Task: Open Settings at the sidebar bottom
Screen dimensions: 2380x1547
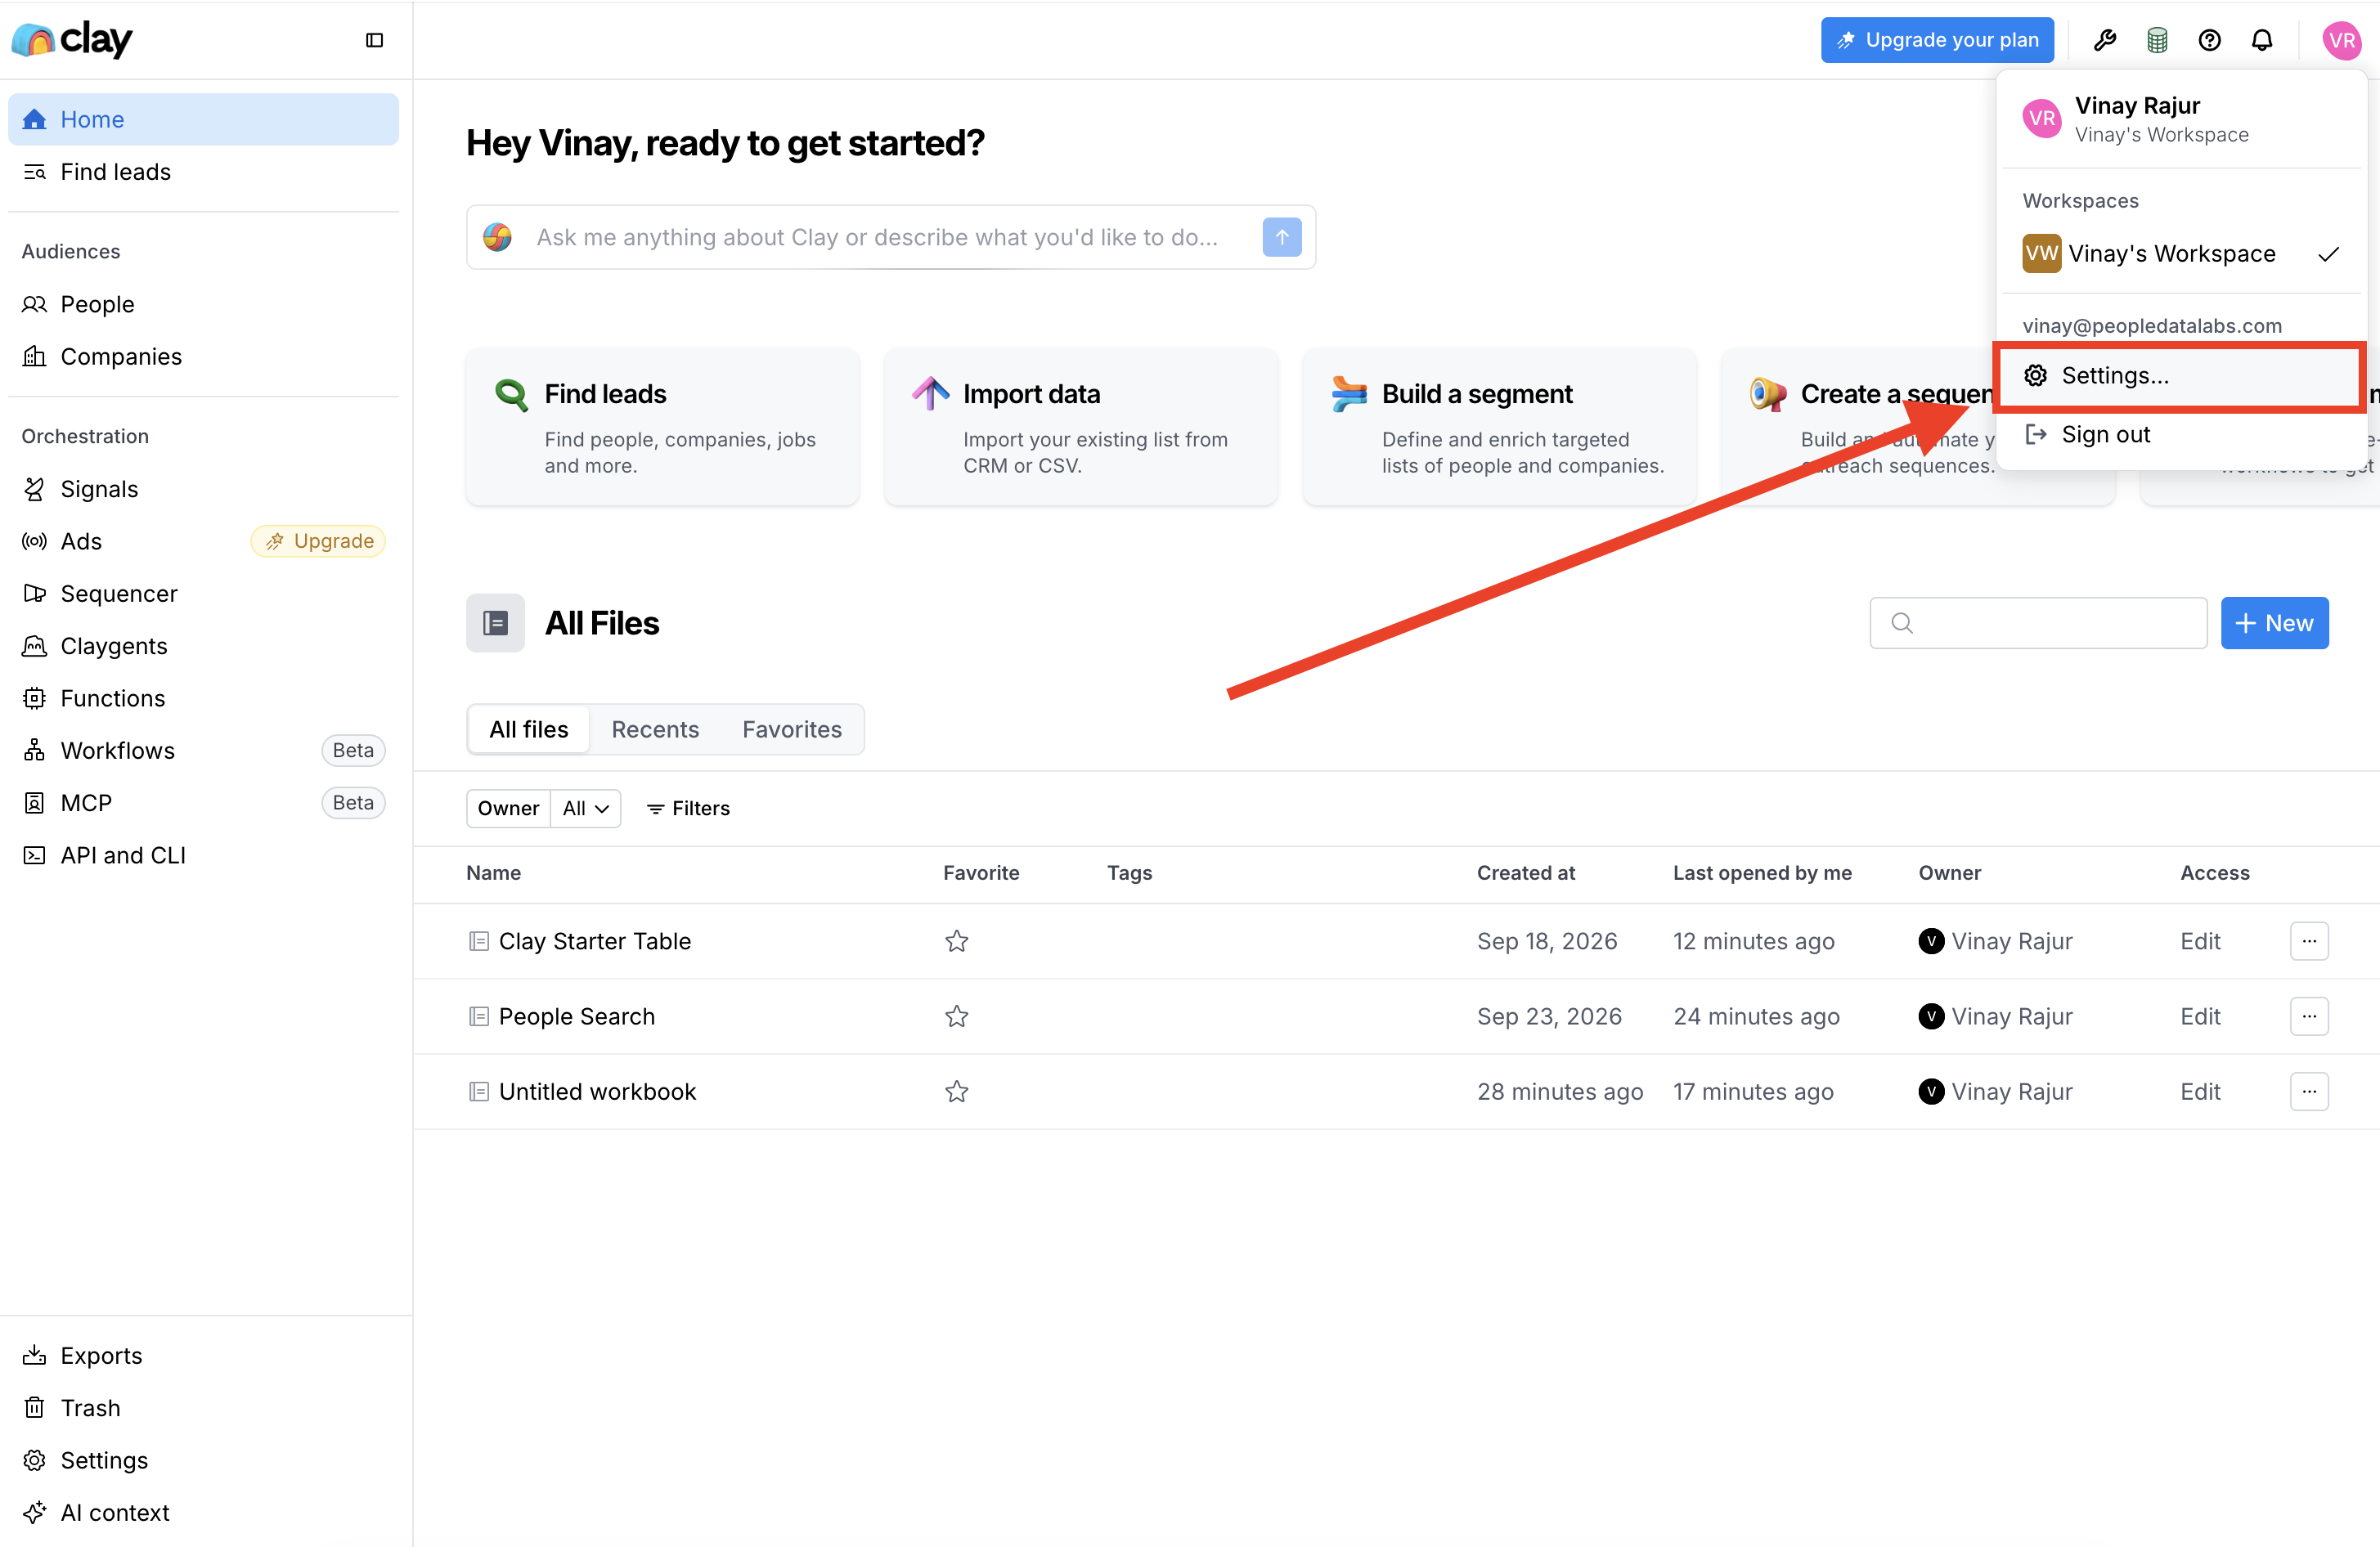Action: pos(203,1461)
